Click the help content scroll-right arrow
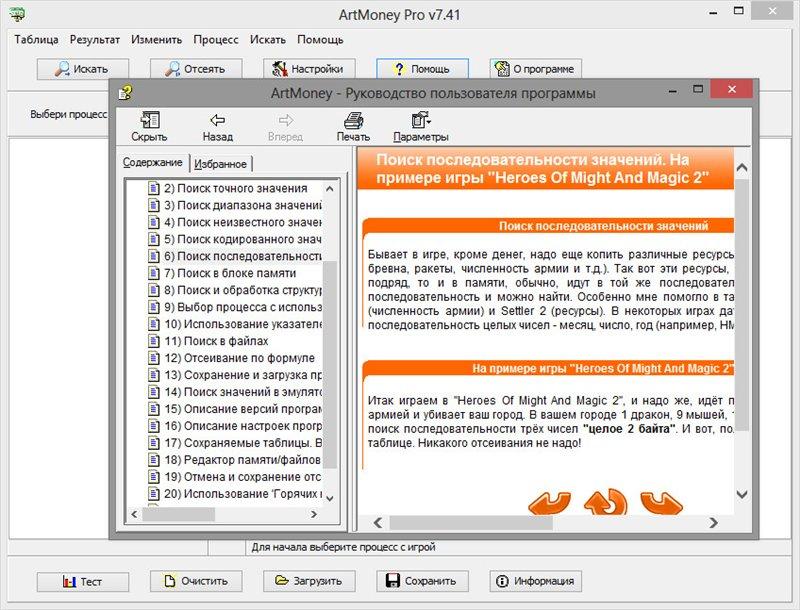Image resolution: width=800 pixels, height=610 pixels. point(713,522)
